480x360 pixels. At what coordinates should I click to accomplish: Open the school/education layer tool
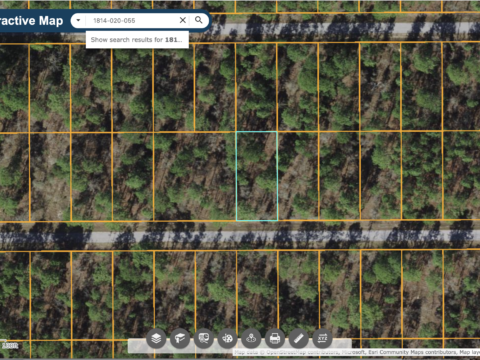tap(180, 339)
